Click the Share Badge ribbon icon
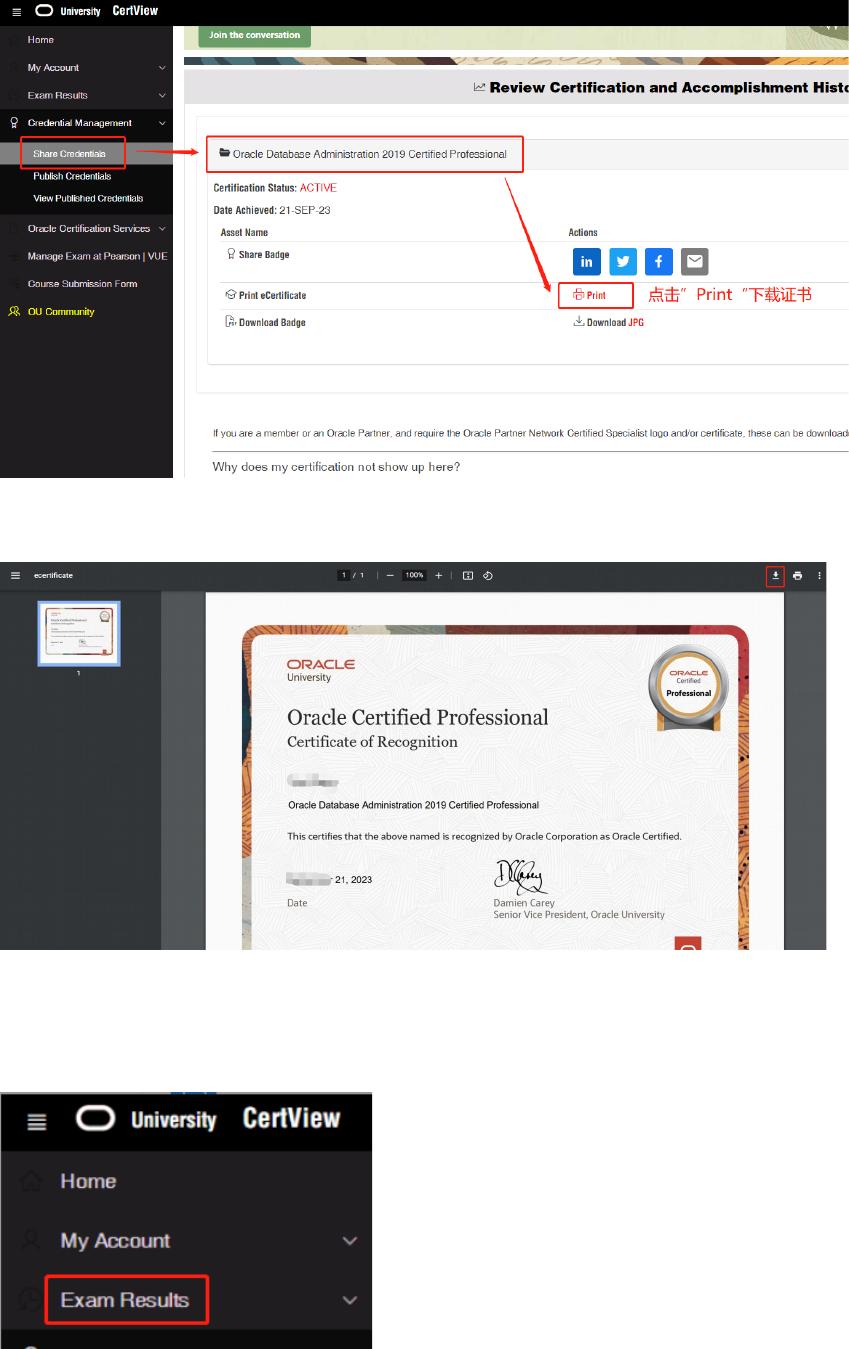The image size is (849, 1349). [x=231, y=254]
